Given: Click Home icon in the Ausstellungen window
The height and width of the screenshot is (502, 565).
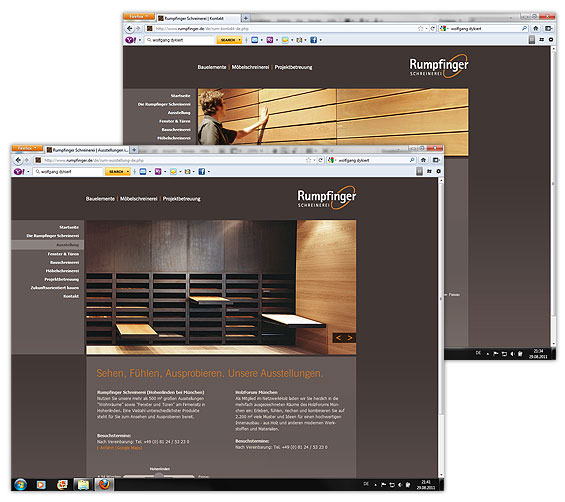Looking at the screenshot, I should tap(423, 160).
